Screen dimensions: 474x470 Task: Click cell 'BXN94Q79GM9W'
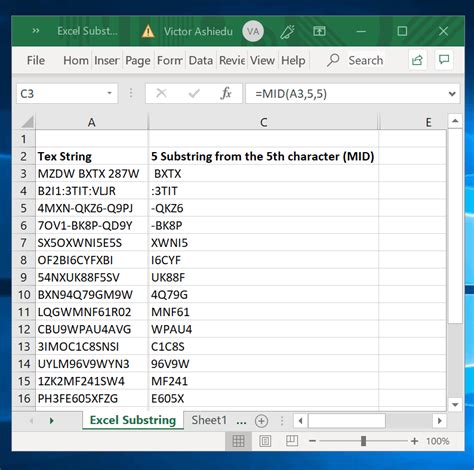[x=92, y=295]
